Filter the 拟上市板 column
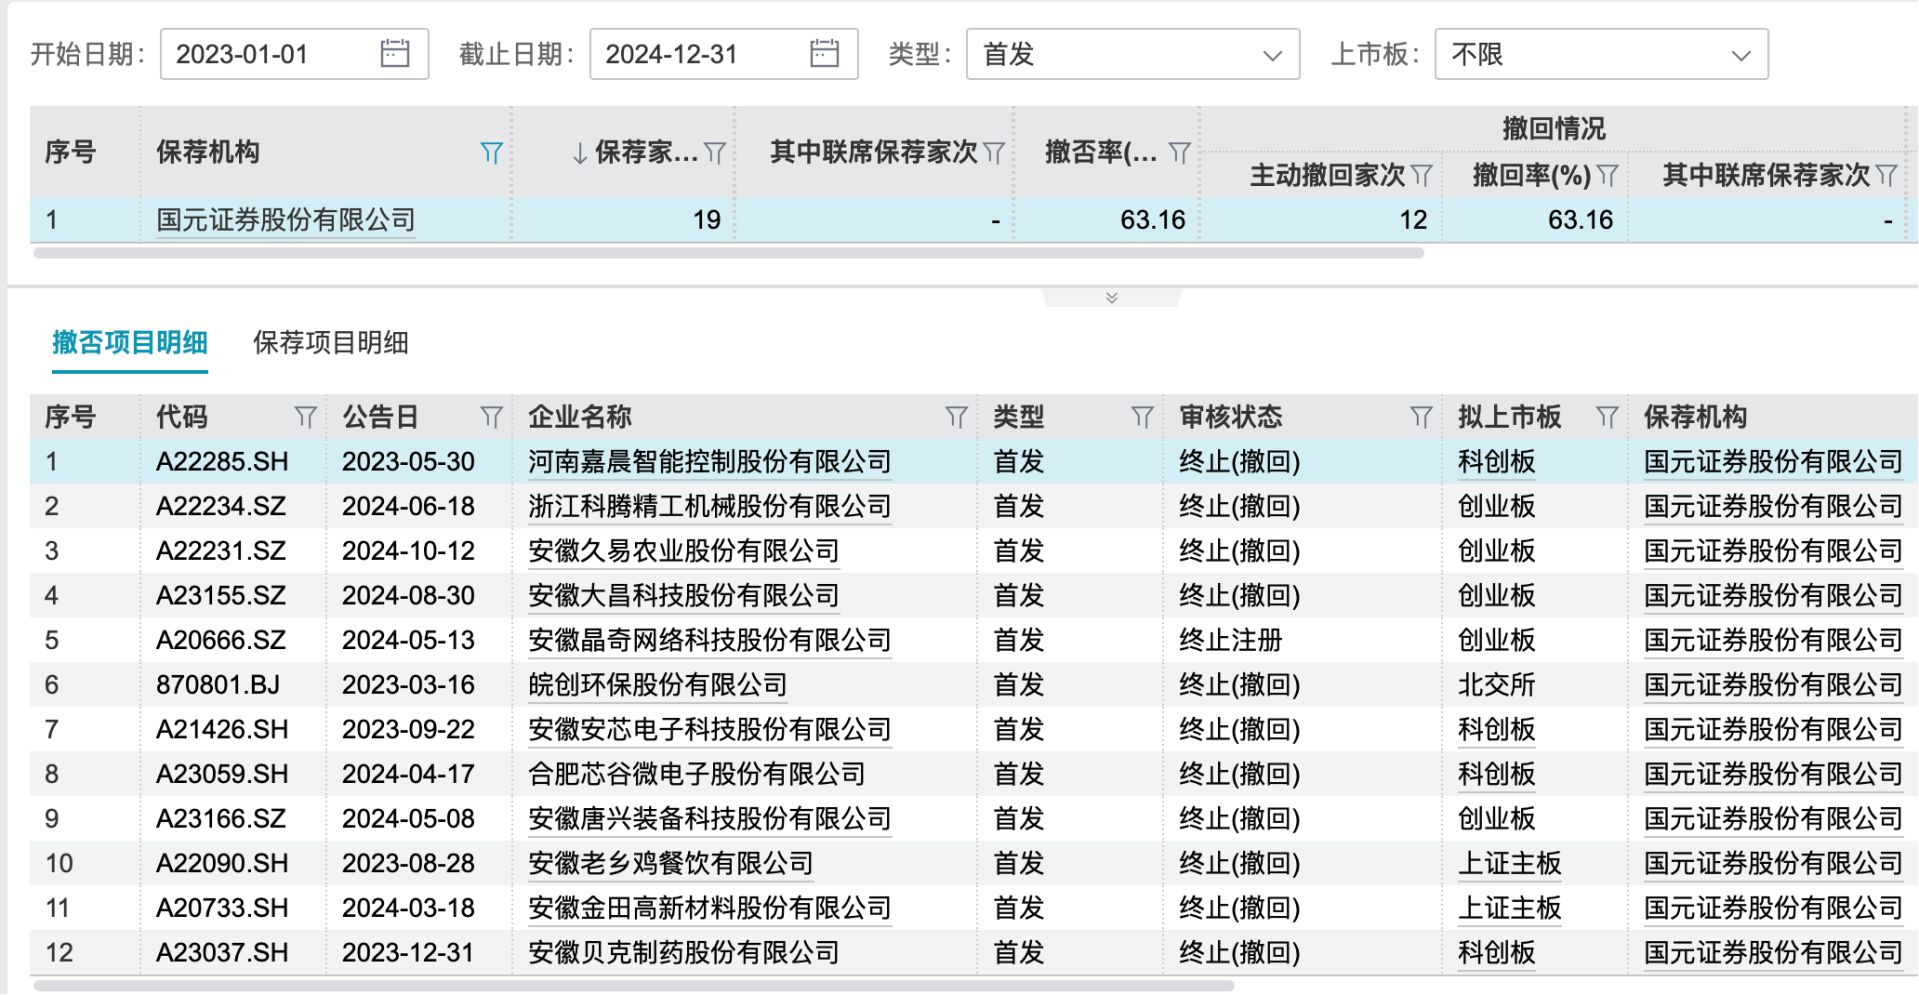This screenshot has height=995, width=1919. click(1606, 417)
